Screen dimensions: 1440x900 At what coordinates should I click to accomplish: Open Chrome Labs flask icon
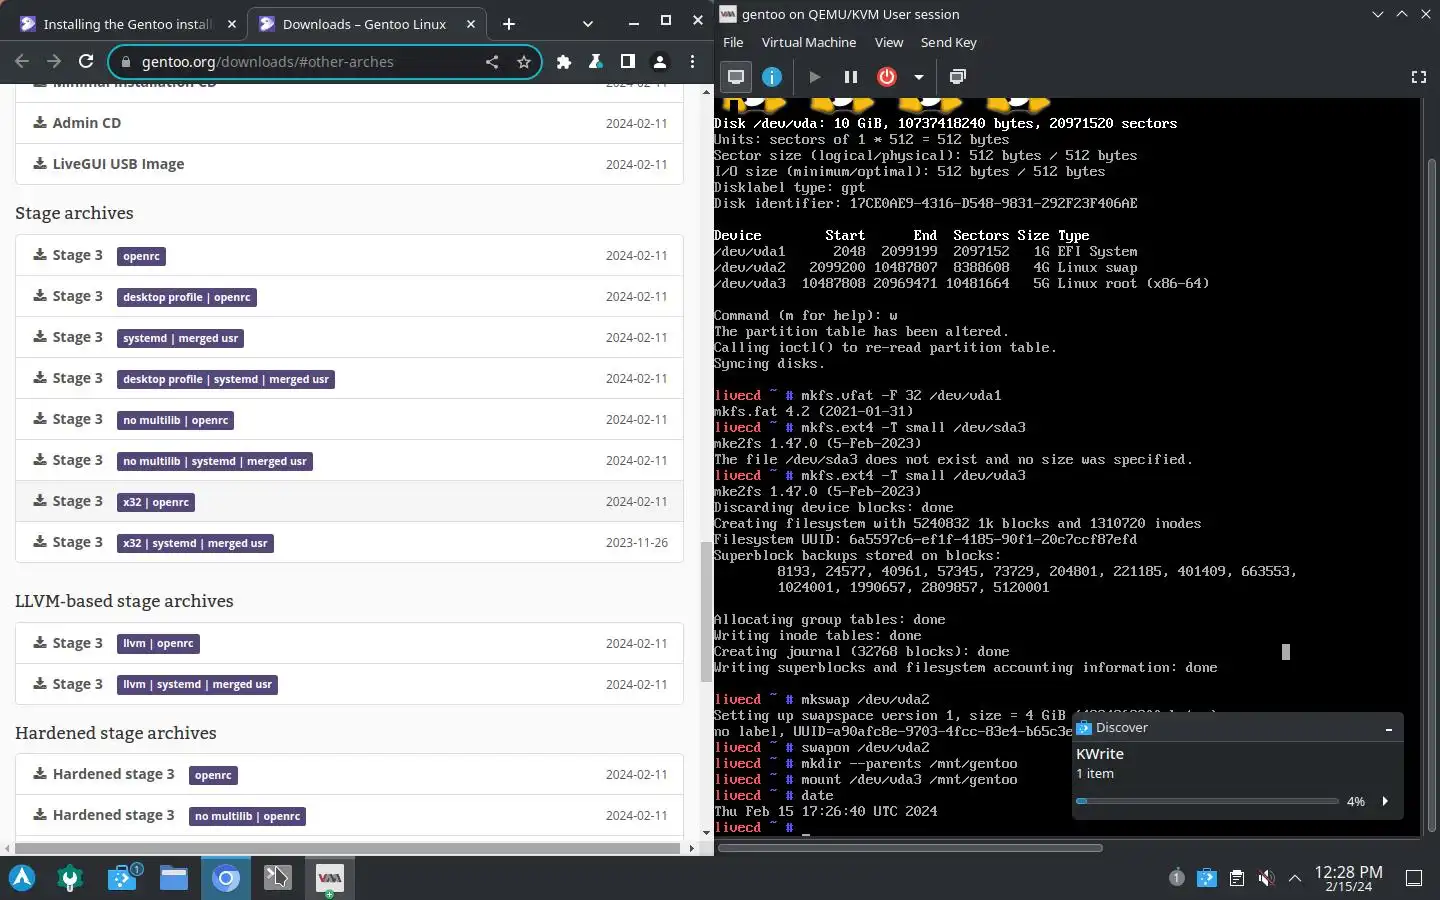[596, 62]
